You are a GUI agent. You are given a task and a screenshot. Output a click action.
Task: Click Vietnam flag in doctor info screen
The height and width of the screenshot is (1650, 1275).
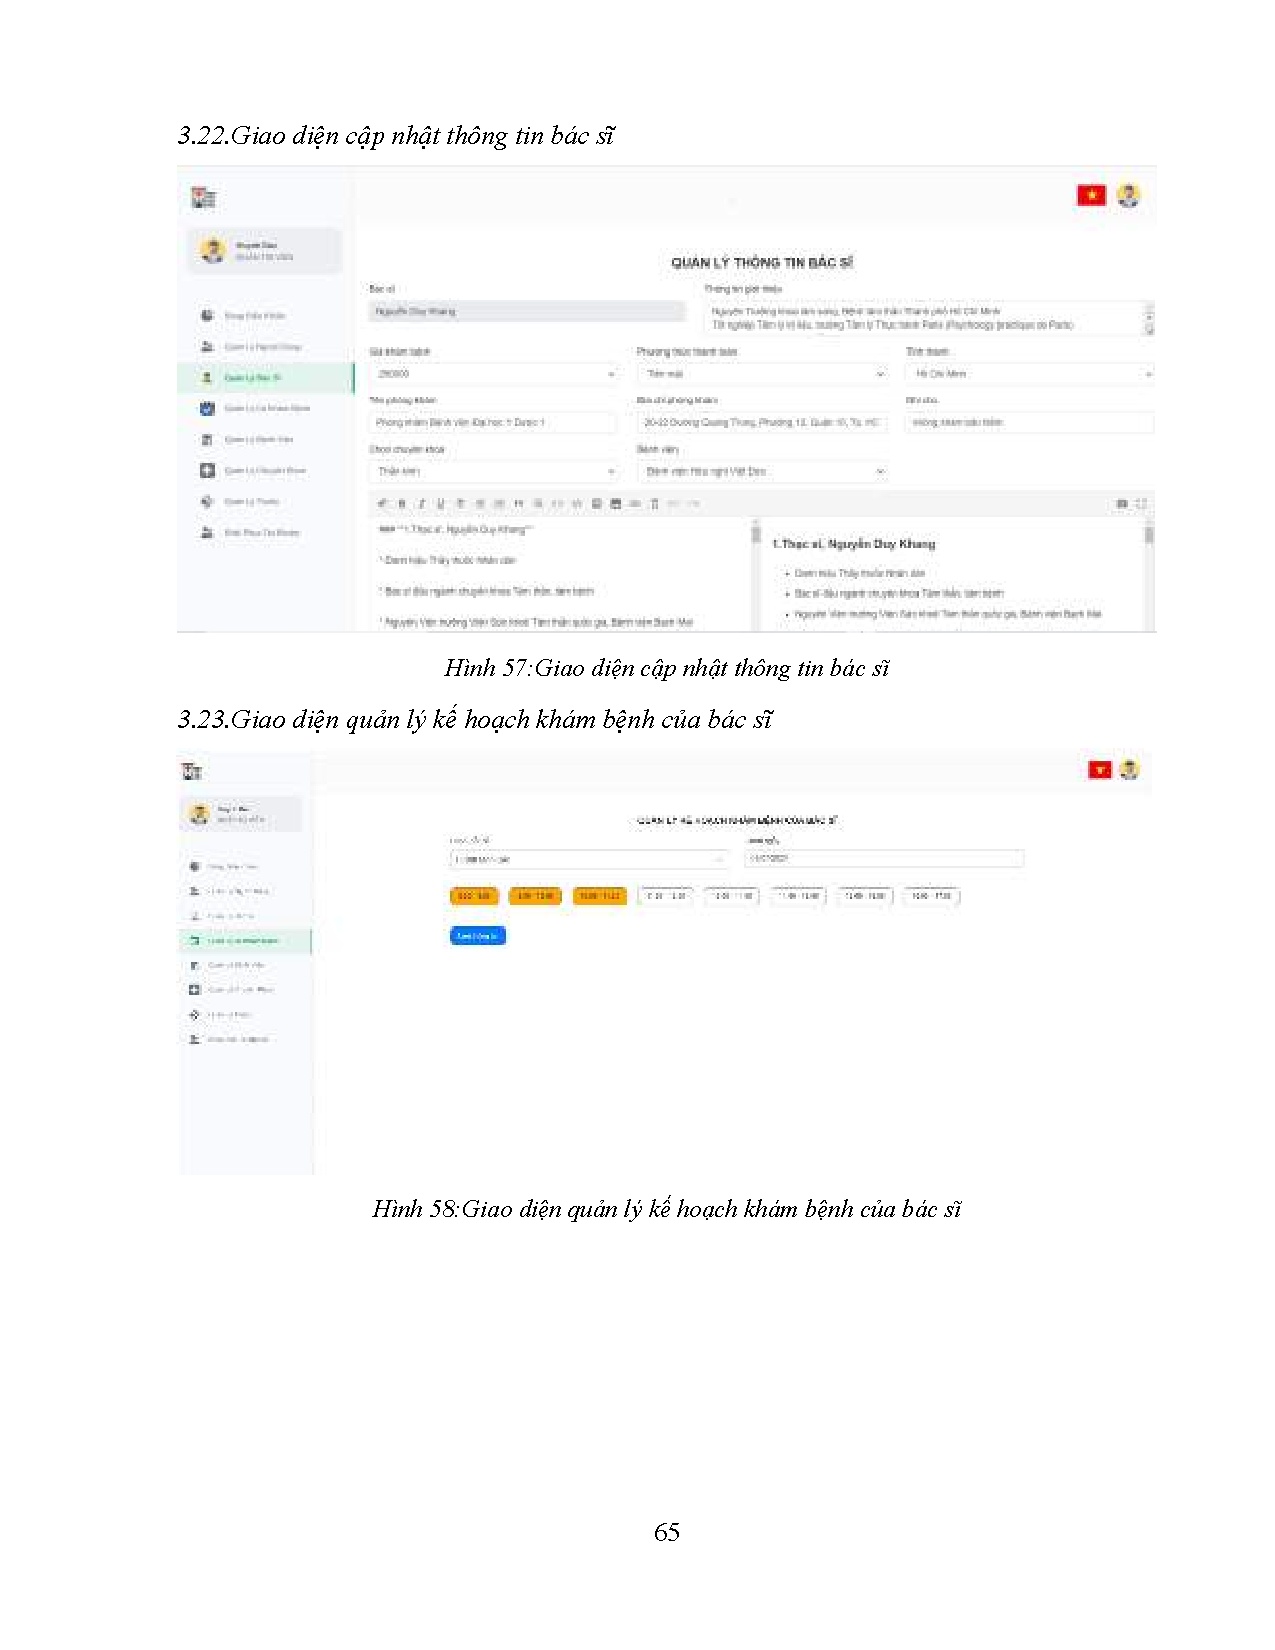(x=1091, y=195)
